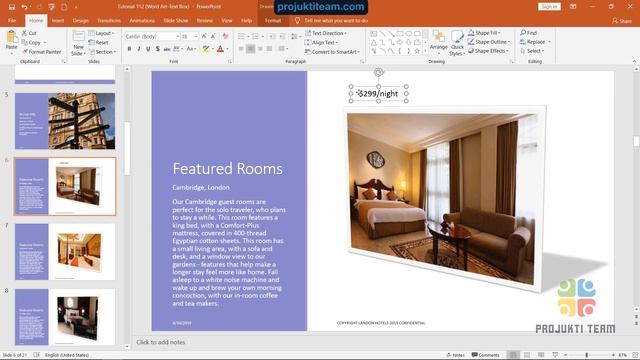The height and width of the screenshot is (360, 640).
Task: Open the Arrange menu
Action: [x=439, y=42]
